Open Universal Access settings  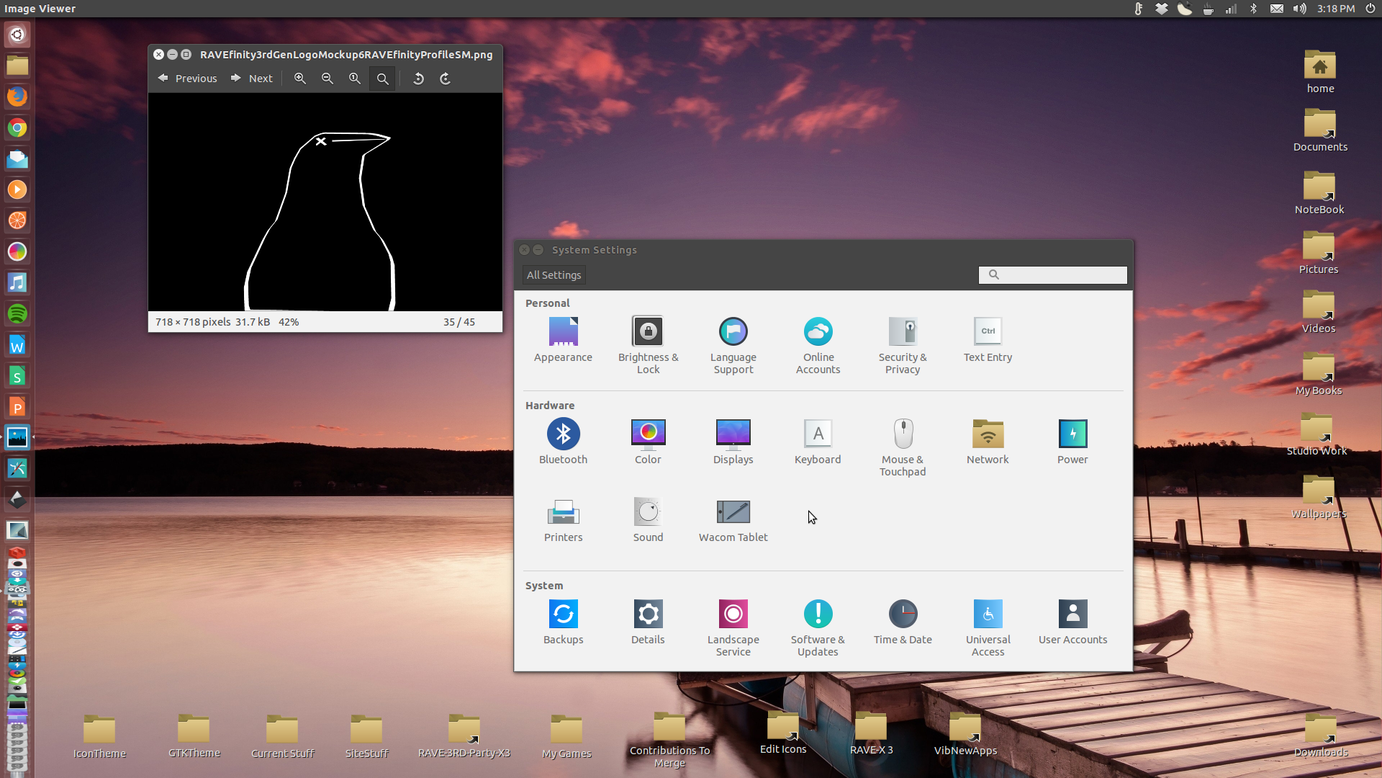click(x=988, y=613)
